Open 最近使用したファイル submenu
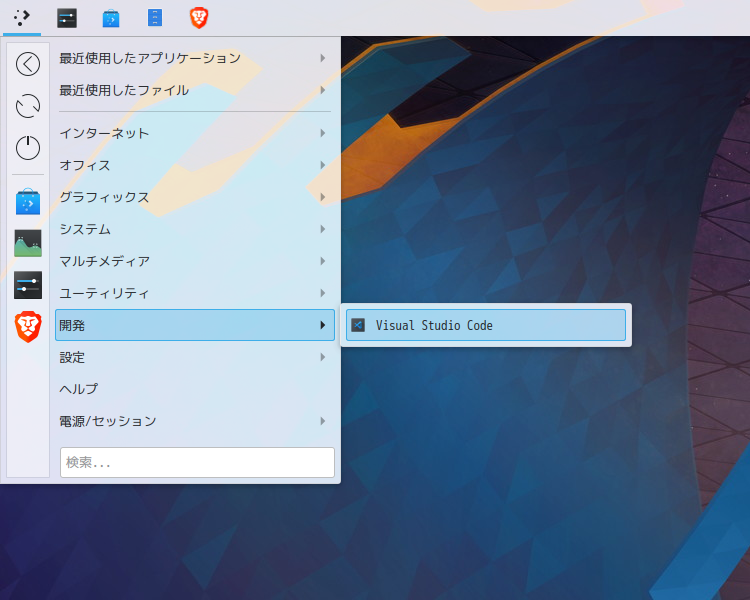750x600 pixels. (x=195, y=90)
